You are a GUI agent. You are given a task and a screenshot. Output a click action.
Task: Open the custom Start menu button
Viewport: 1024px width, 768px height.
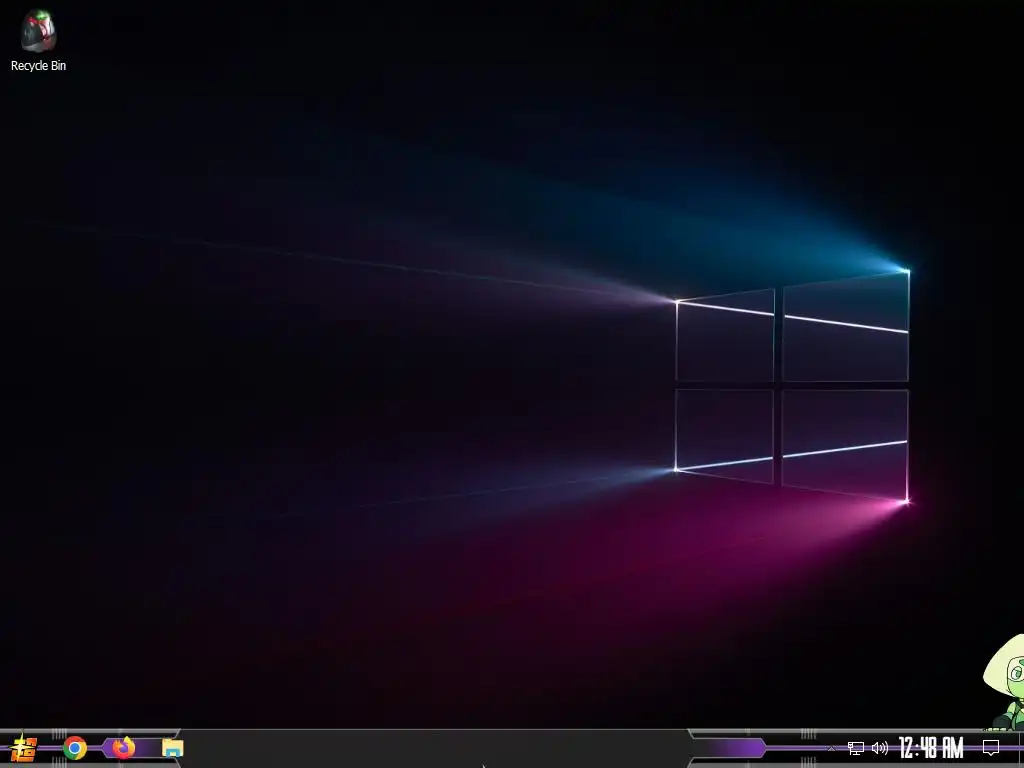pyautogui.click(x=24, y=748)
